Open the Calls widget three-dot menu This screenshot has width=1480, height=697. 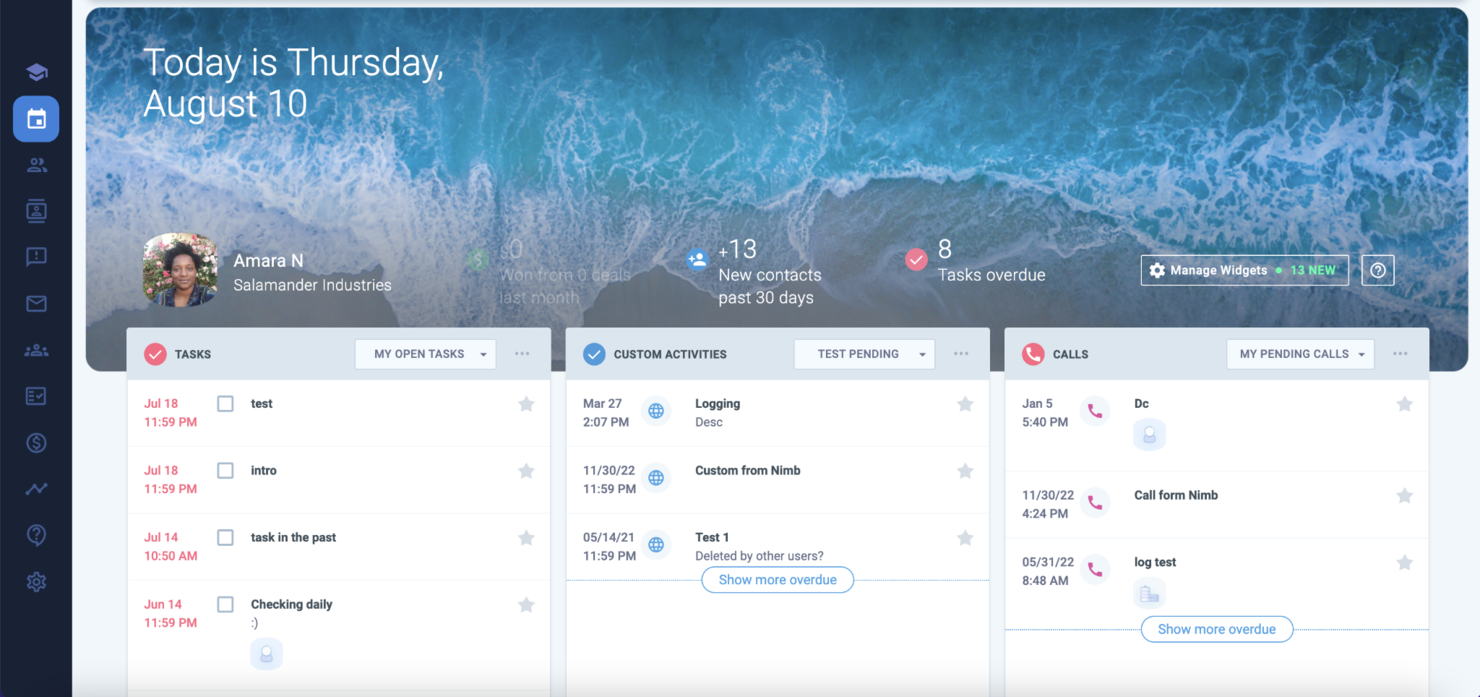(x=1400, y=353)
